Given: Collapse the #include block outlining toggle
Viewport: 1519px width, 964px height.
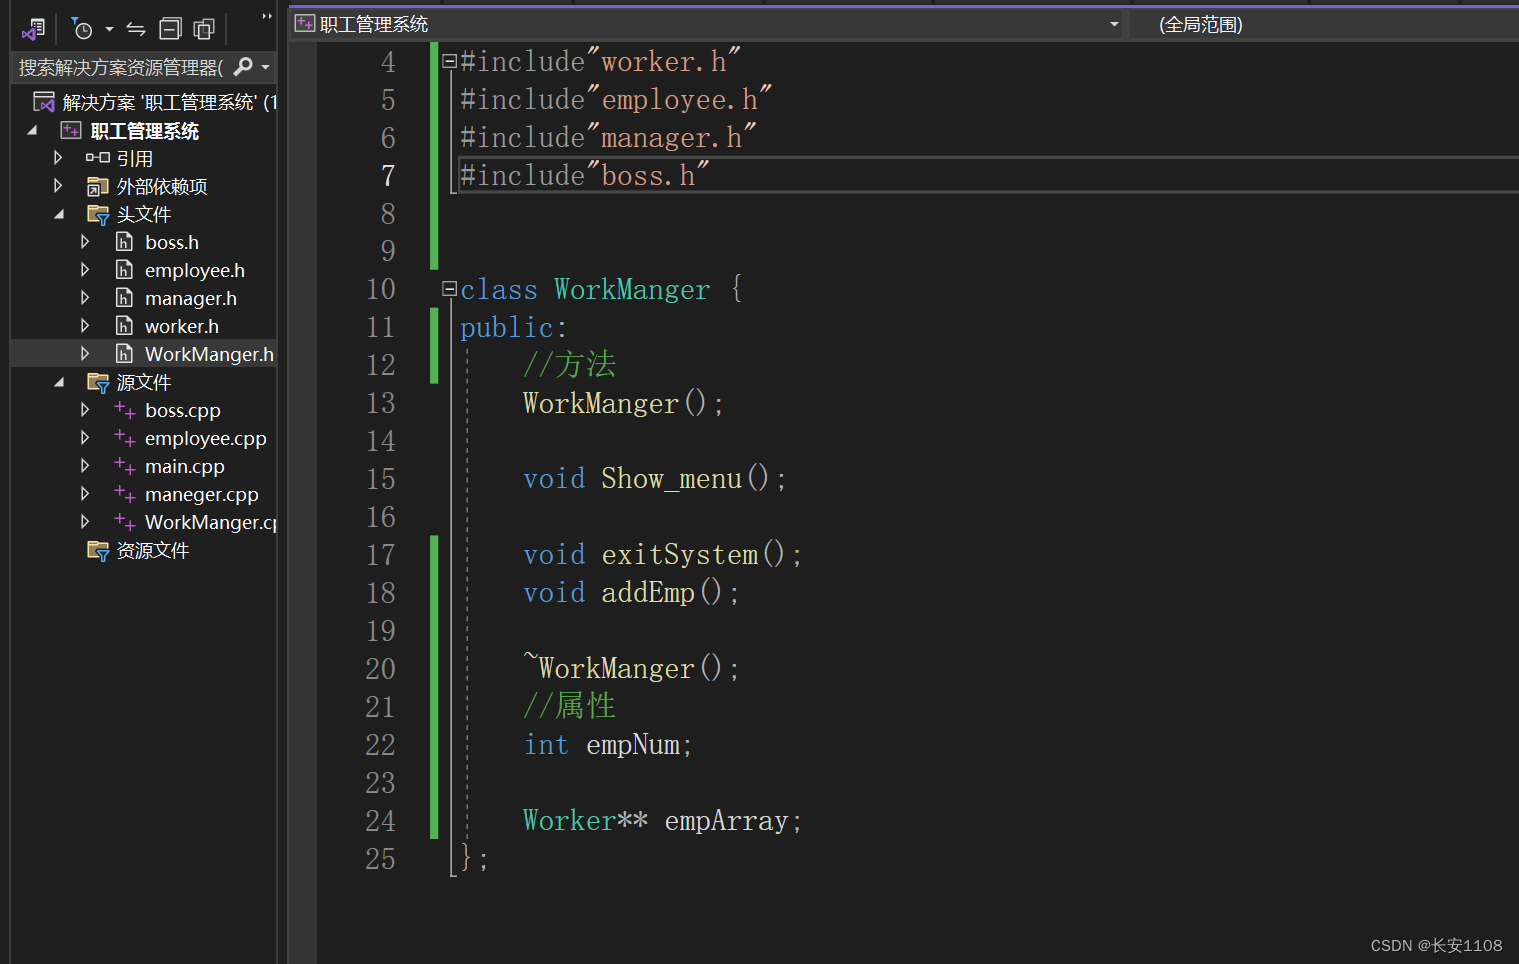Looking at the screenshot, I should 450,62.
